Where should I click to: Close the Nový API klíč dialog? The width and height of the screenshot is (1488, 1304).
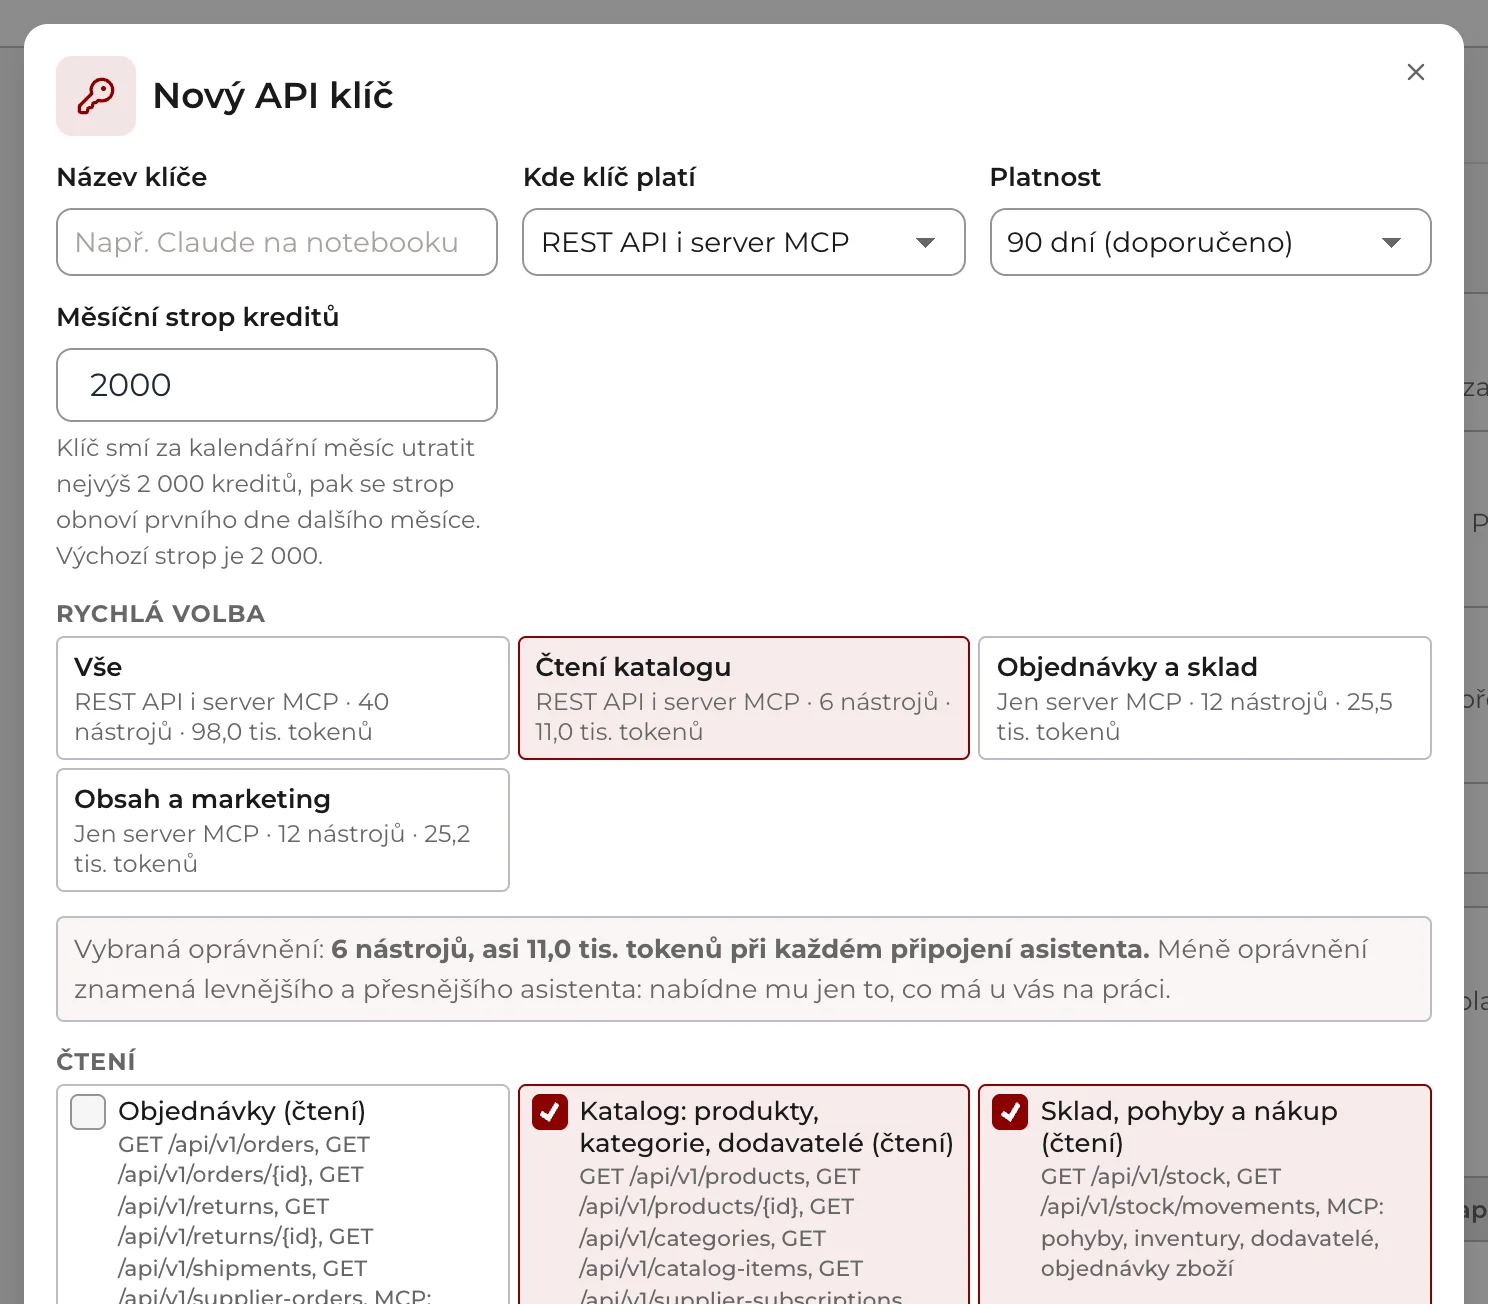tap(1415, 72)
